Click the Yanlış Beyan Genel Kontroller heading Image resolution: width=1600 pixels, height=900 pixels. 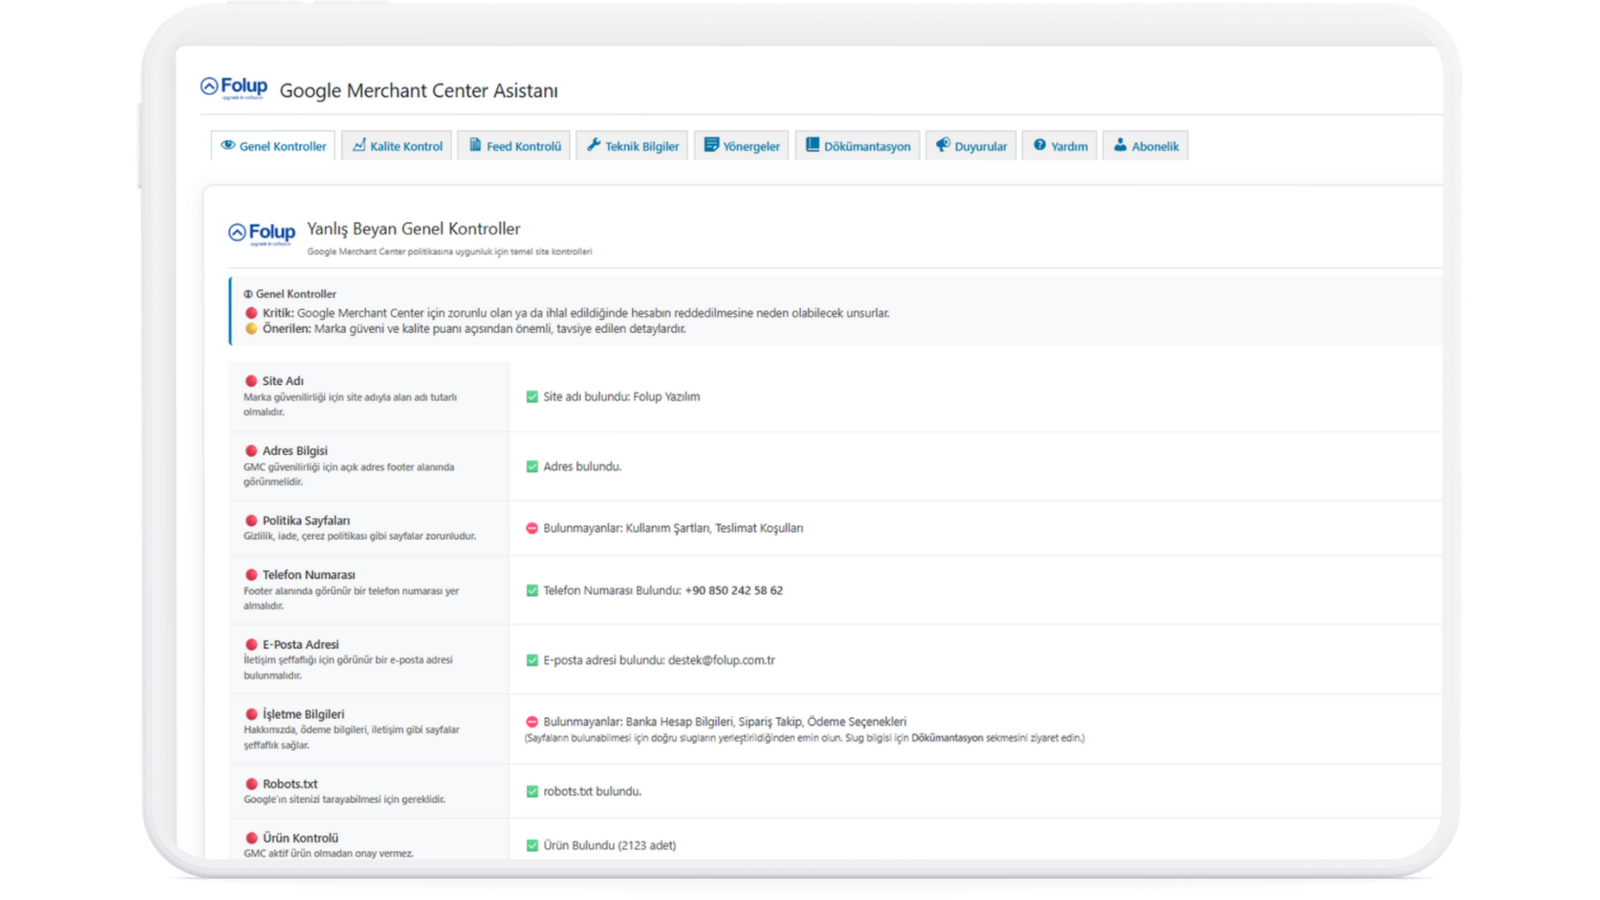pyautogui.click(x=414, y=229)
